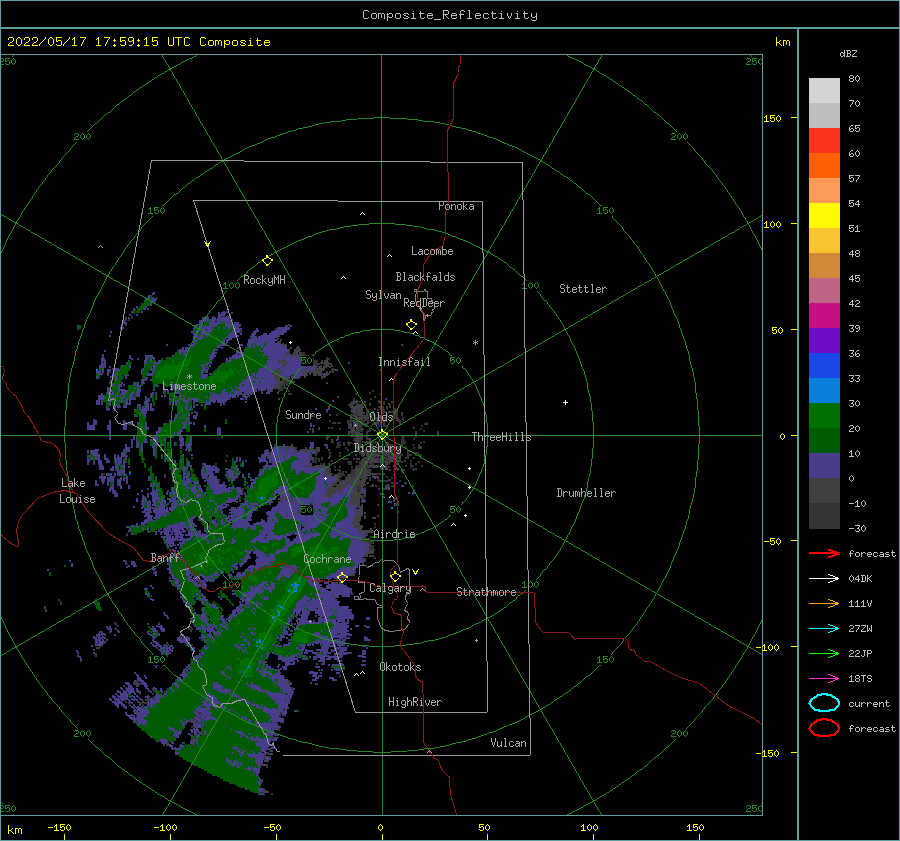Click the orange 111V arrow icon
The width and height of the screenshot is (900, 841).
pyautogui.click(x=824, y=603)
